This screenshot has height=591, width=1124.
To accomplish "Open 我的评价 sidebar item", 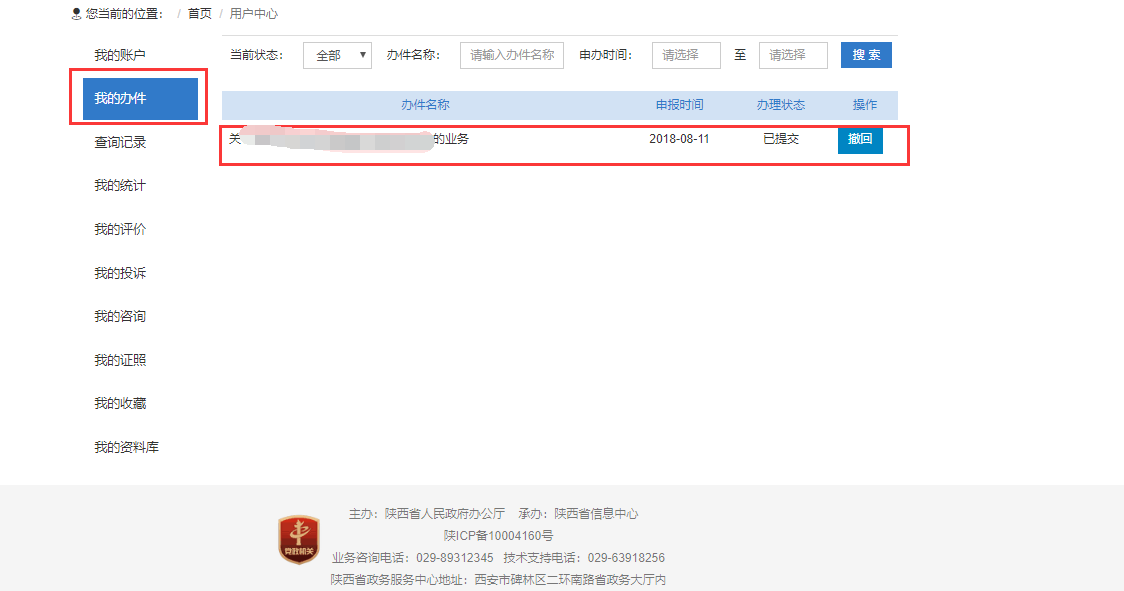I will [x=120, y=230].
